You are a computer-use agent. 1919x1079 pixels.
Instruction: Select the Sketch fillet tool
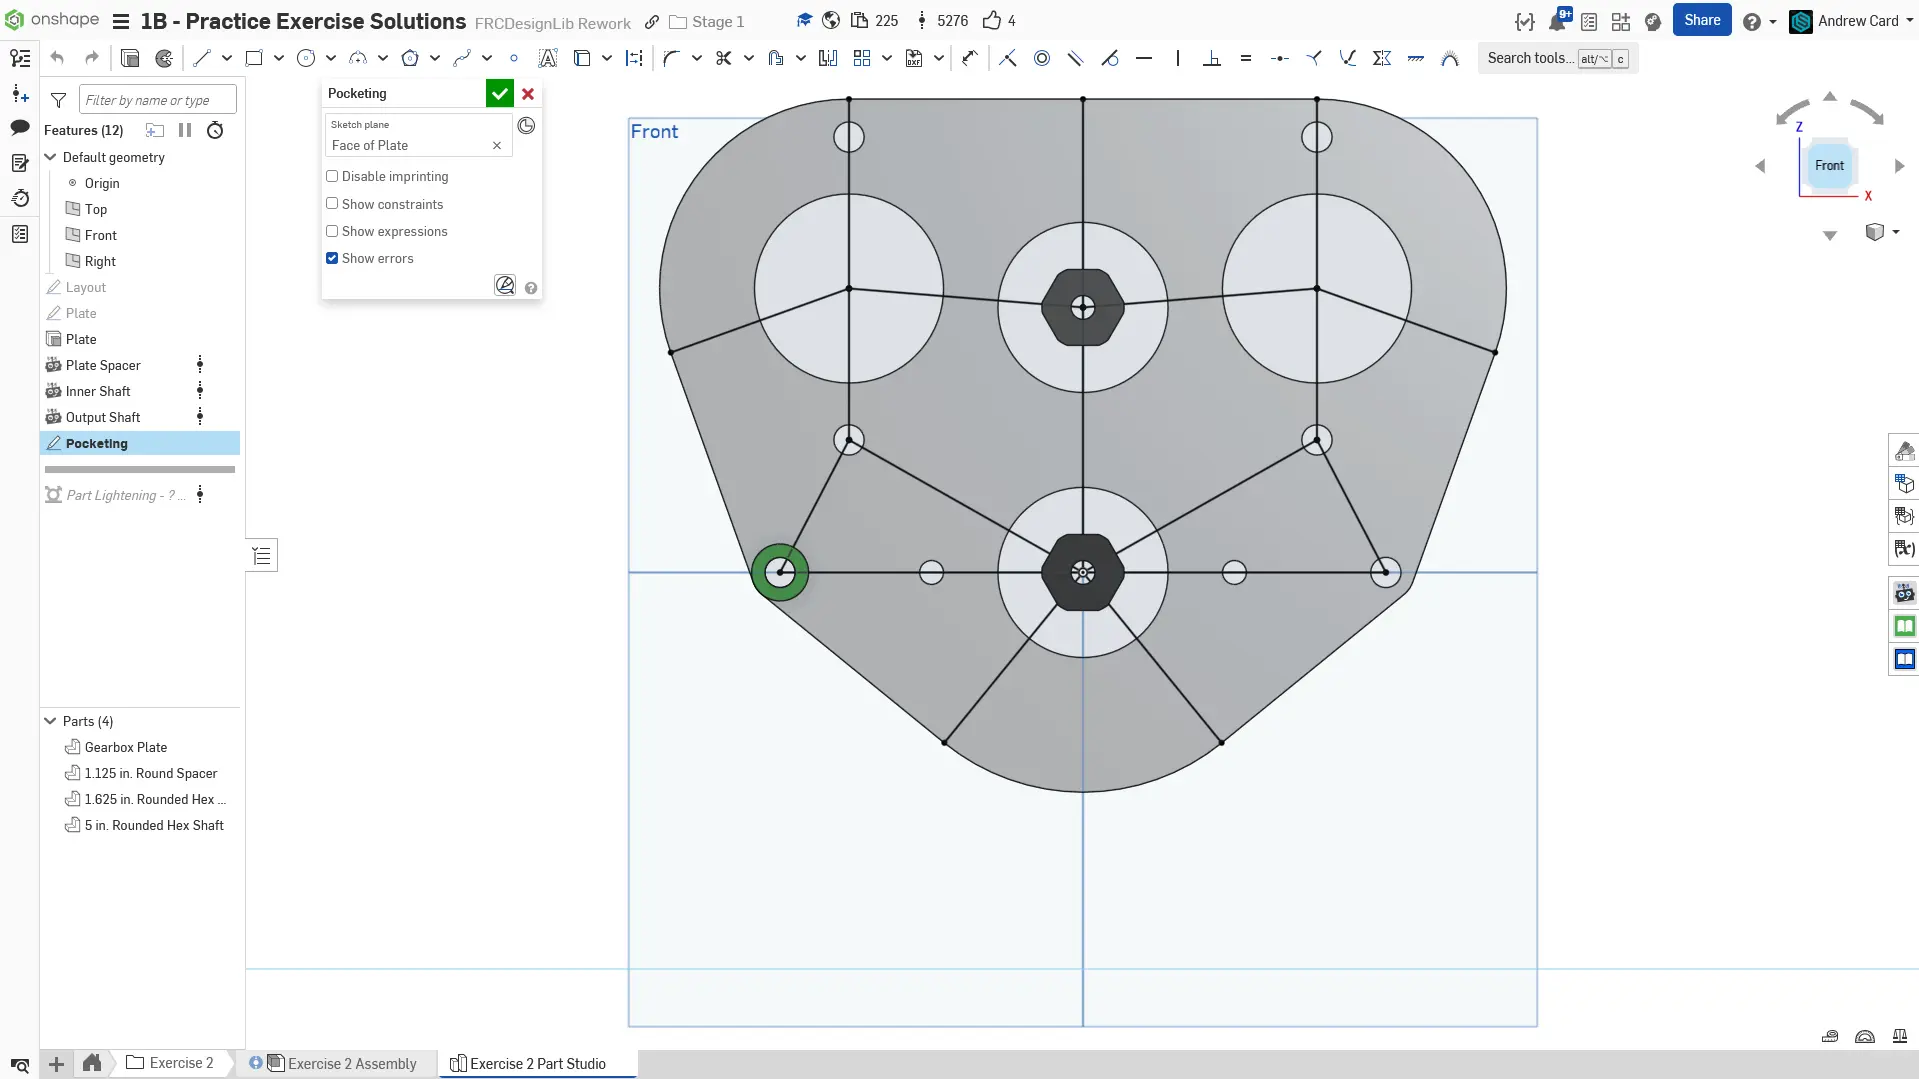point(671,58)
